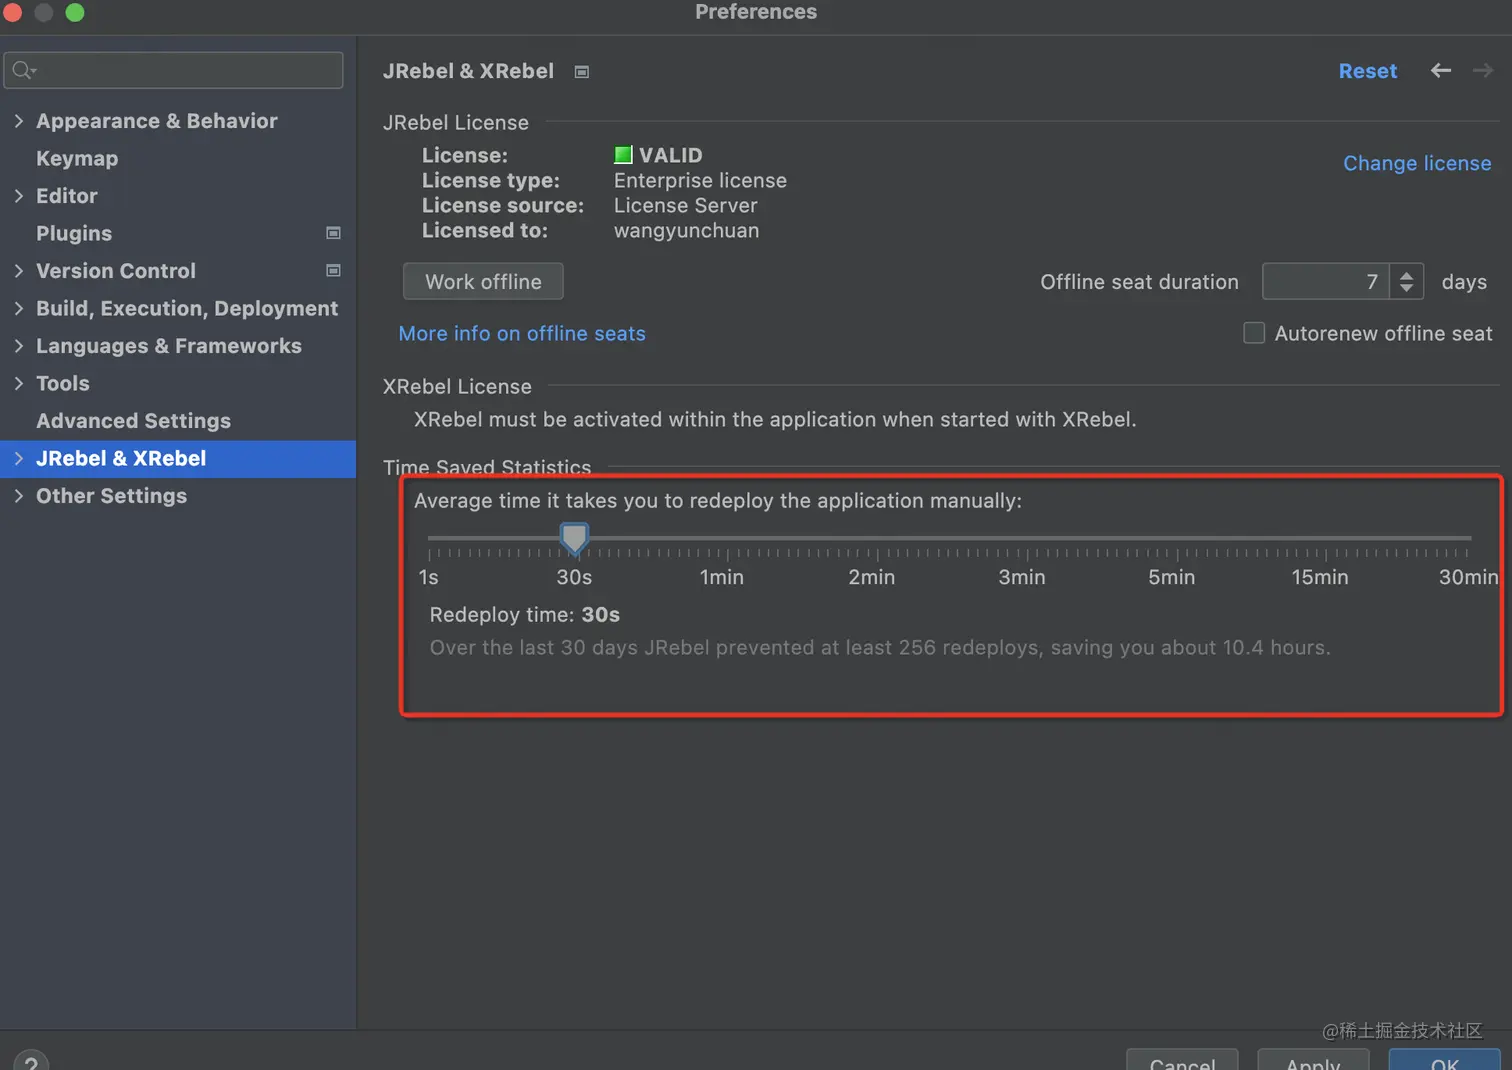This screenshot has width=1512, height=1070.
Task: Select Languages & Frameworks category
Action: 169,345
